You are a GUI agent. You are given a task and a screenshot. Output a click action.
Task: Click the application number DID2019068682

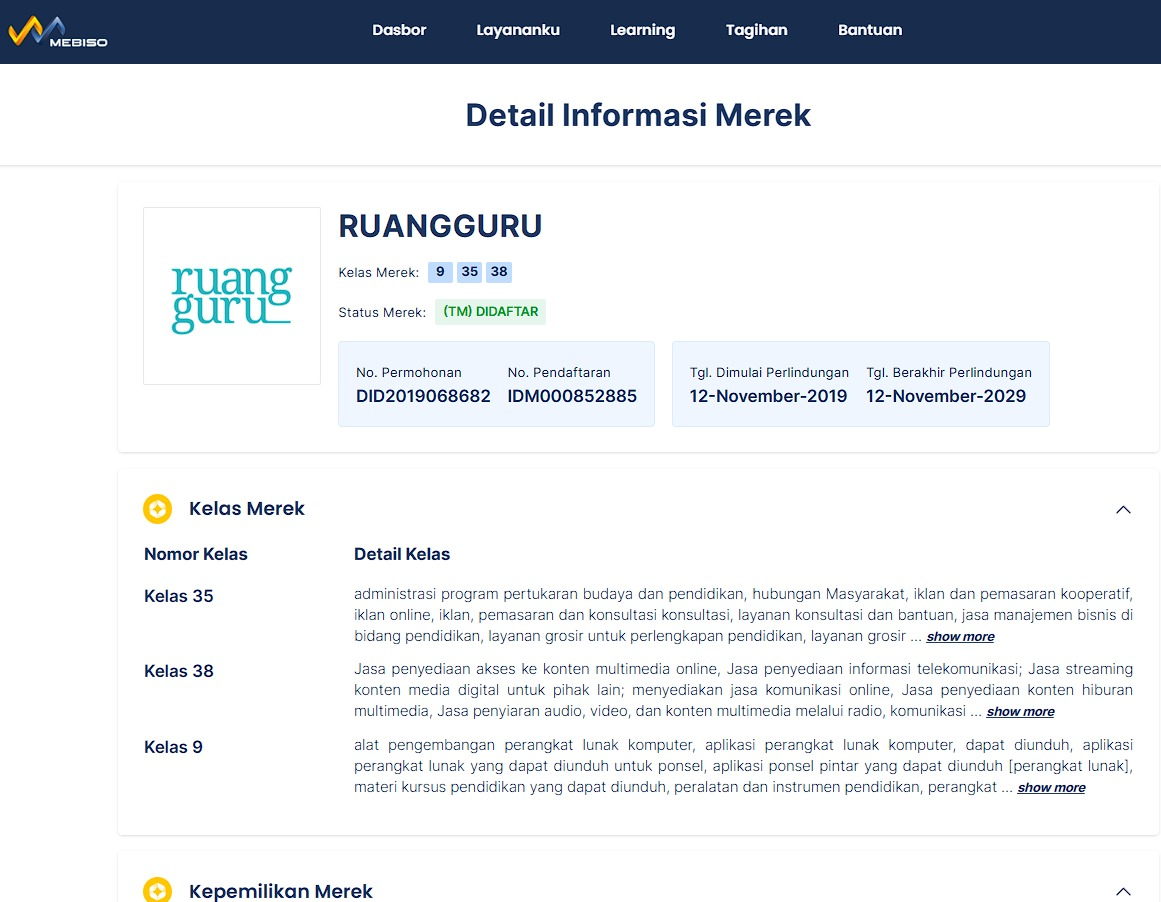point(423,396)
